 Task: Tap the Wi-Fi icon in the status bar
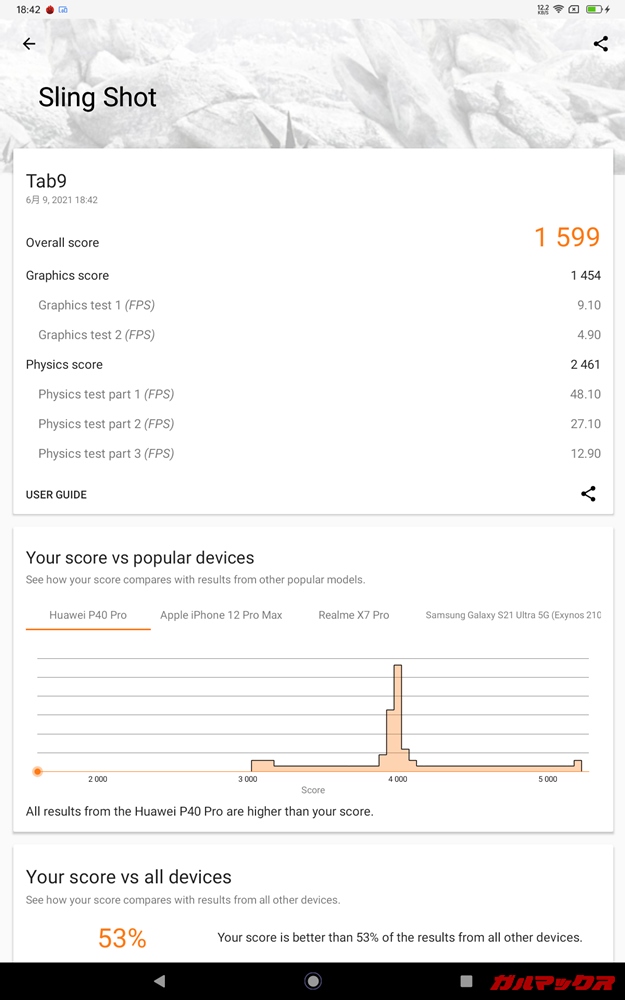click(x=557, y=9)
